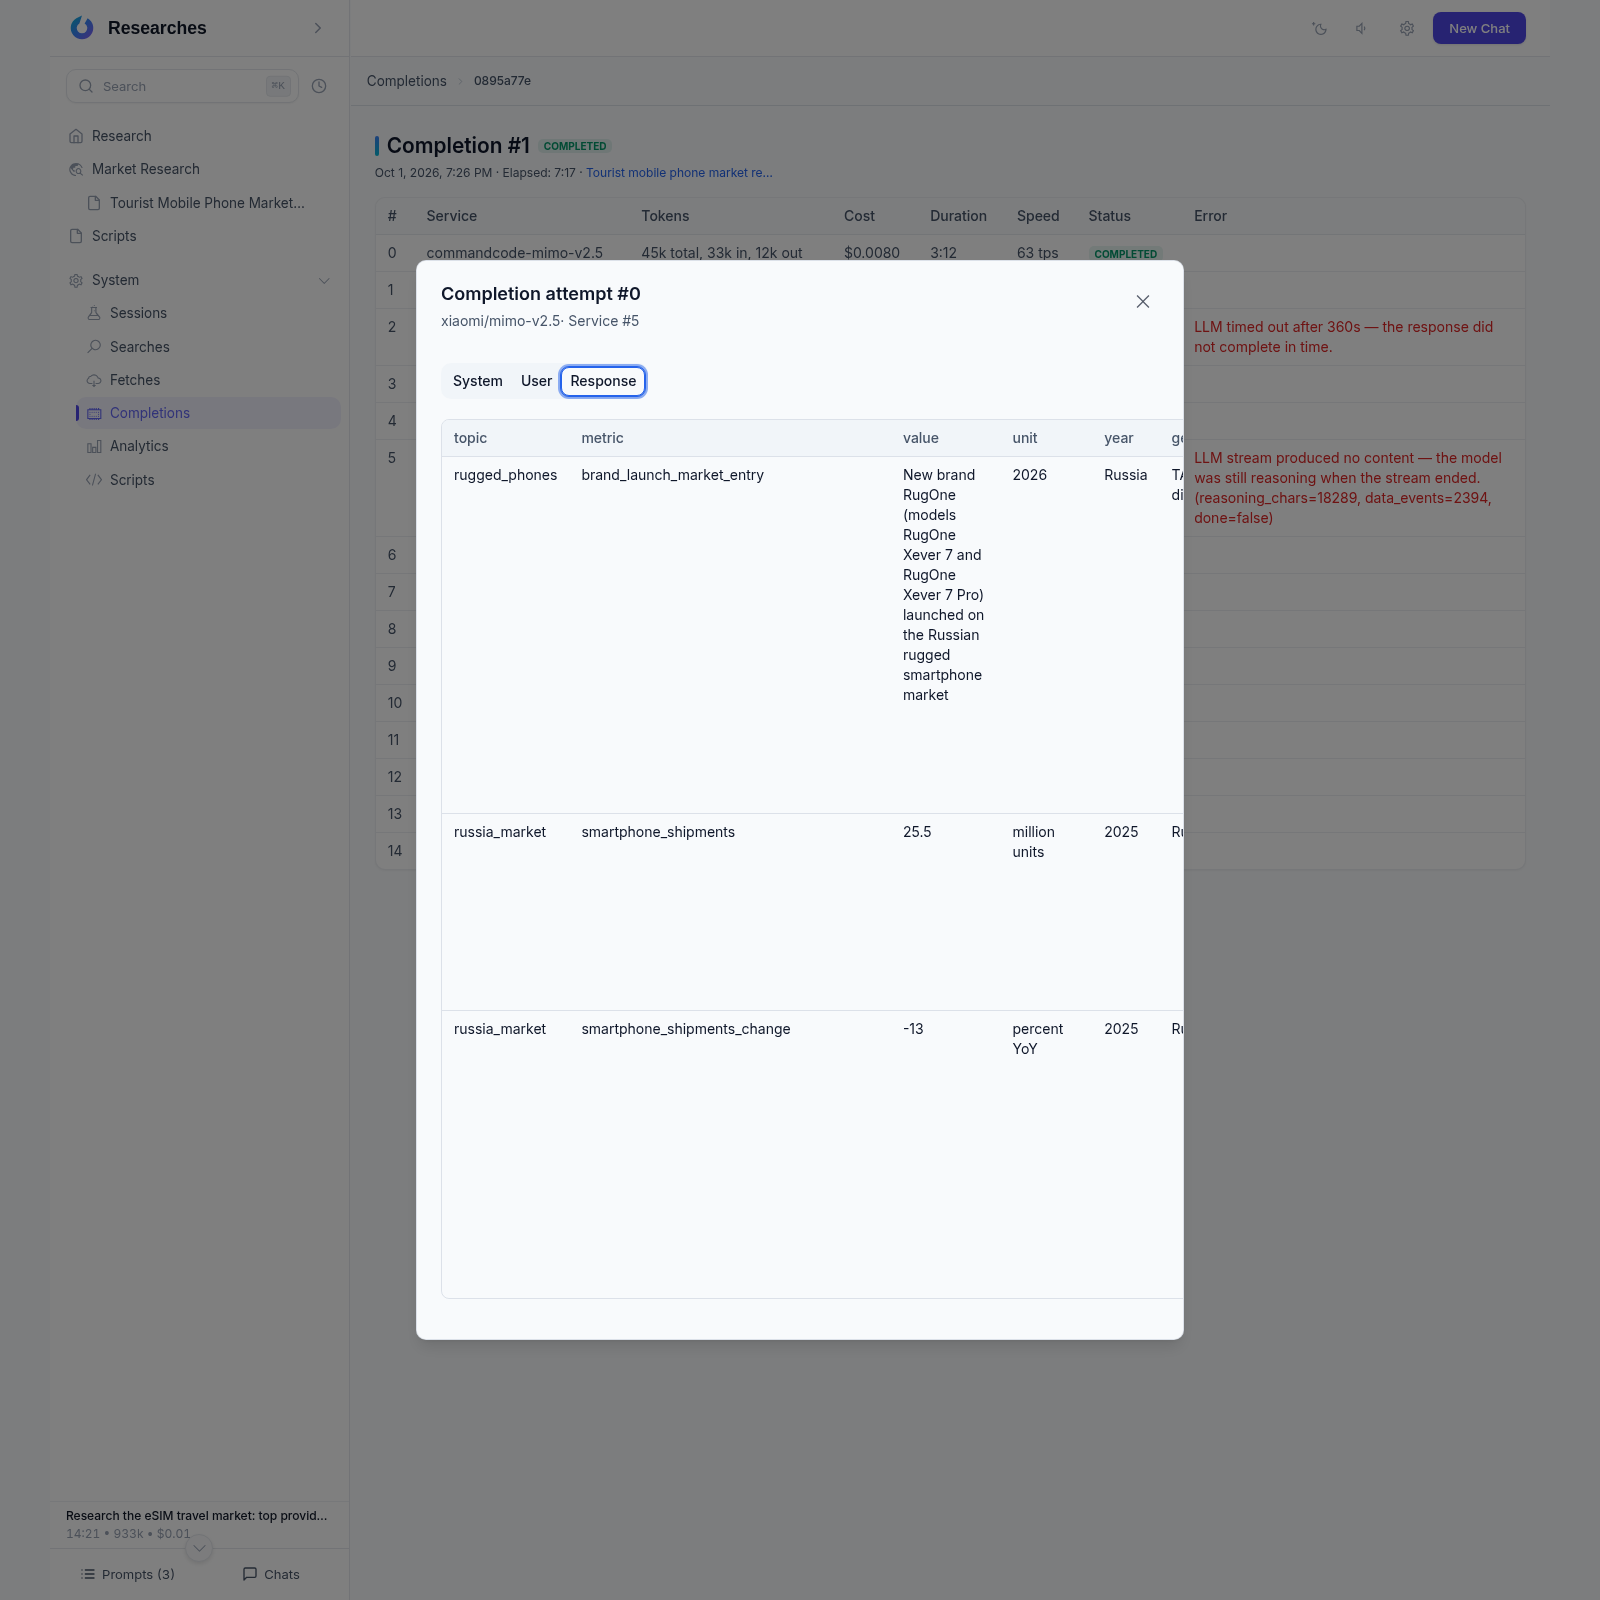Open Sessions page
The image size is (1600, 1600).
click(138, 313)
